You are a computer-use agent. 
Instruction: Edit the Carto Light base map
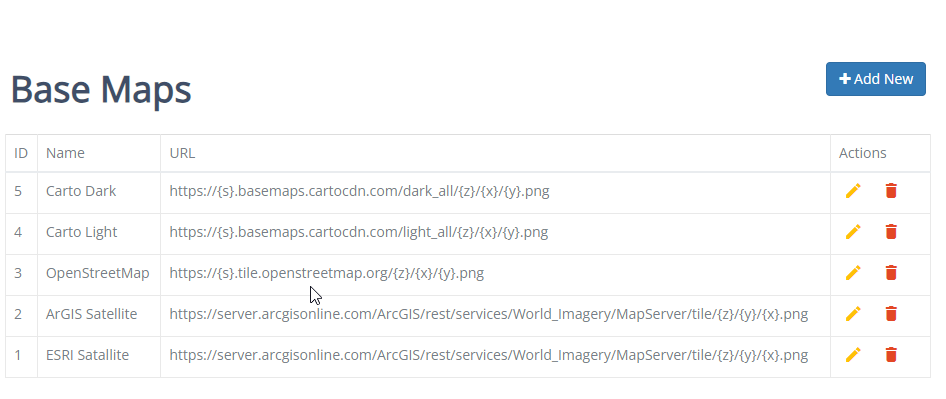click(x=852, y=232)
